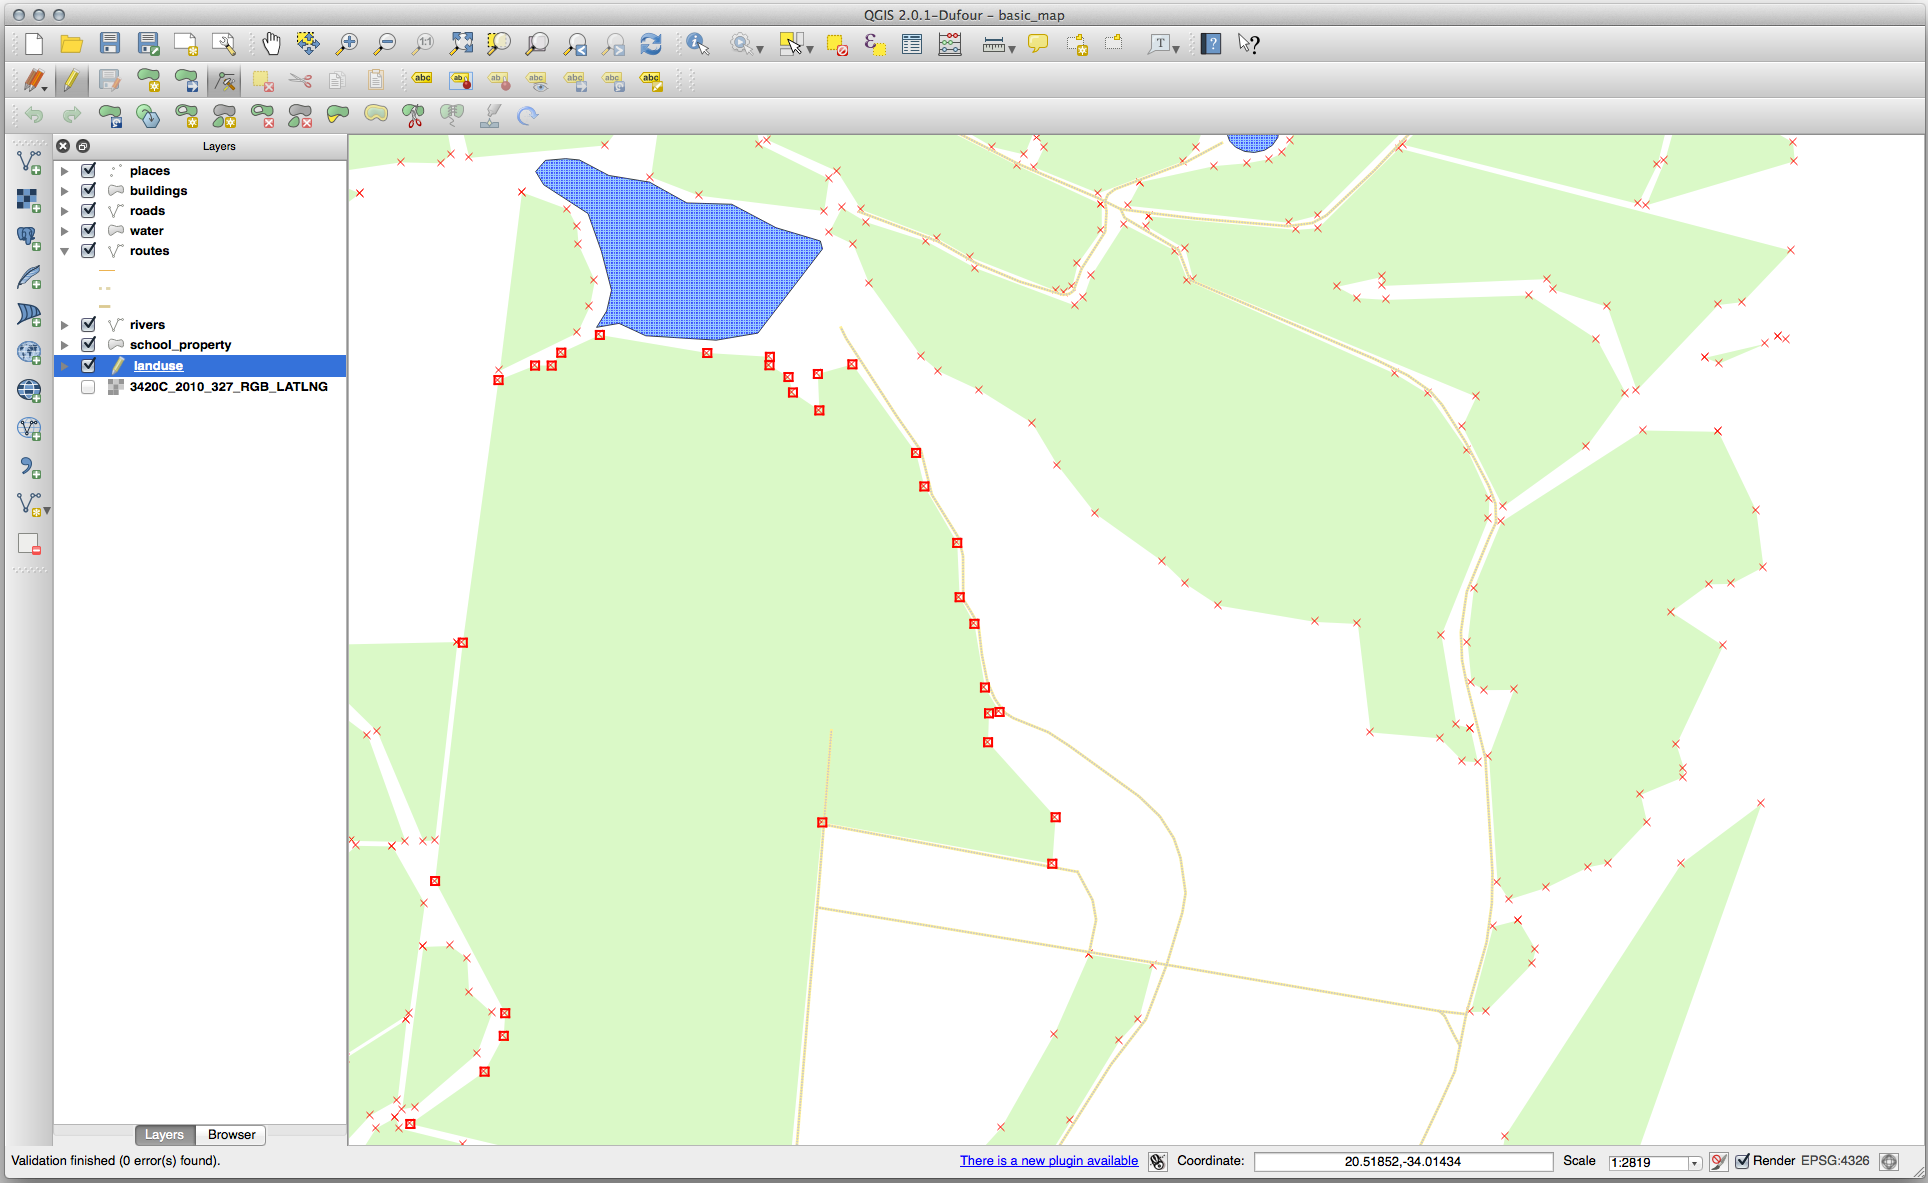The width and height of the screenshot is (1928, 1183).
Task: Switch to the Browser tab
Action: click(231, 1134)
